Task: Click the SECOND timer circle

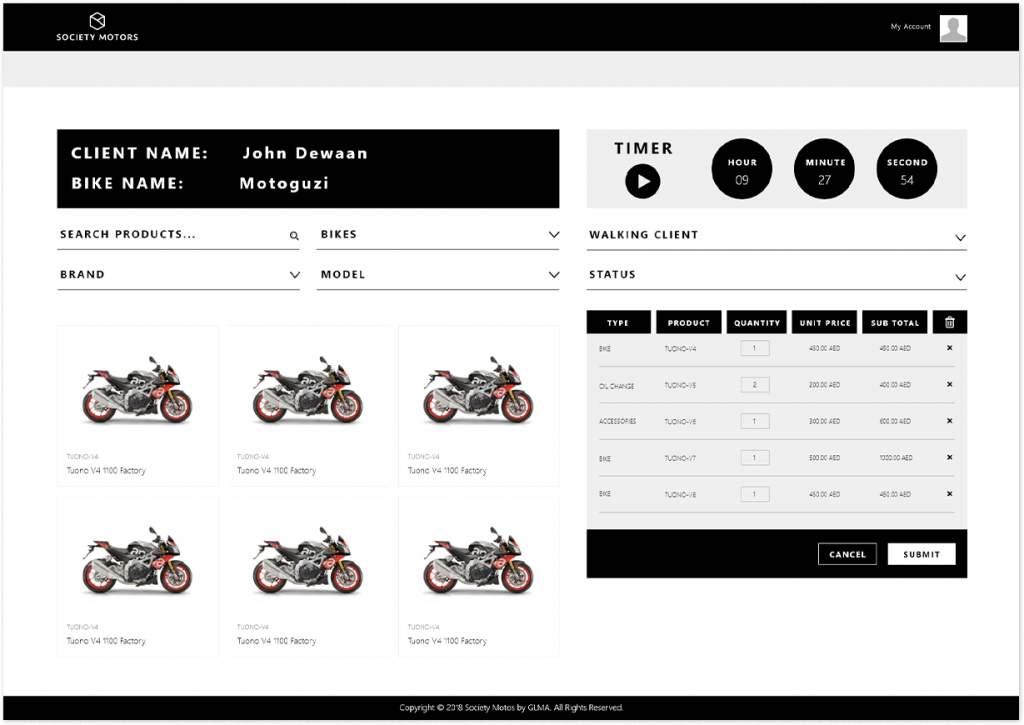Action: tap(906, 169)
